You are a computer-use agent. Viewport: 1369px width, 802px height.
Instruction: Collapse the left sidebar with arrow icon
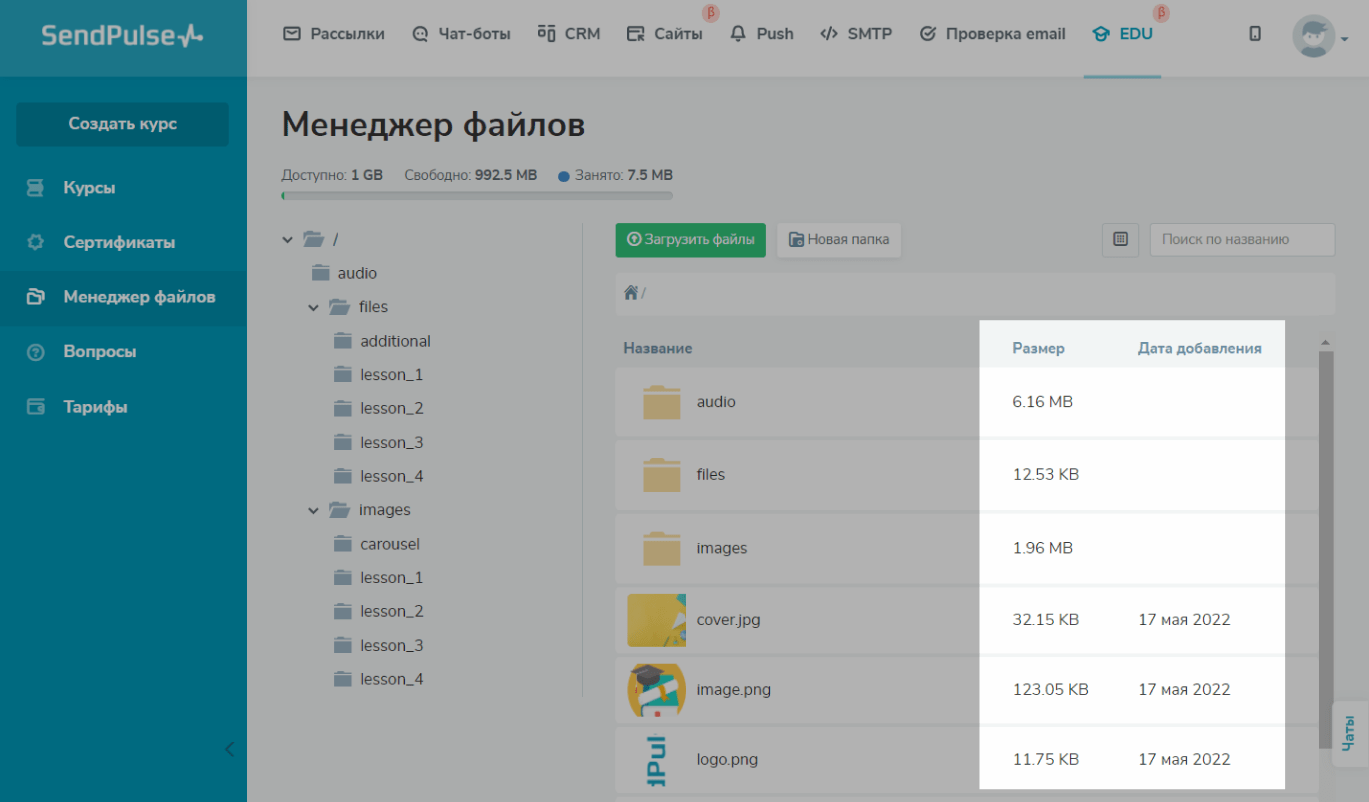tap(229, 748)
